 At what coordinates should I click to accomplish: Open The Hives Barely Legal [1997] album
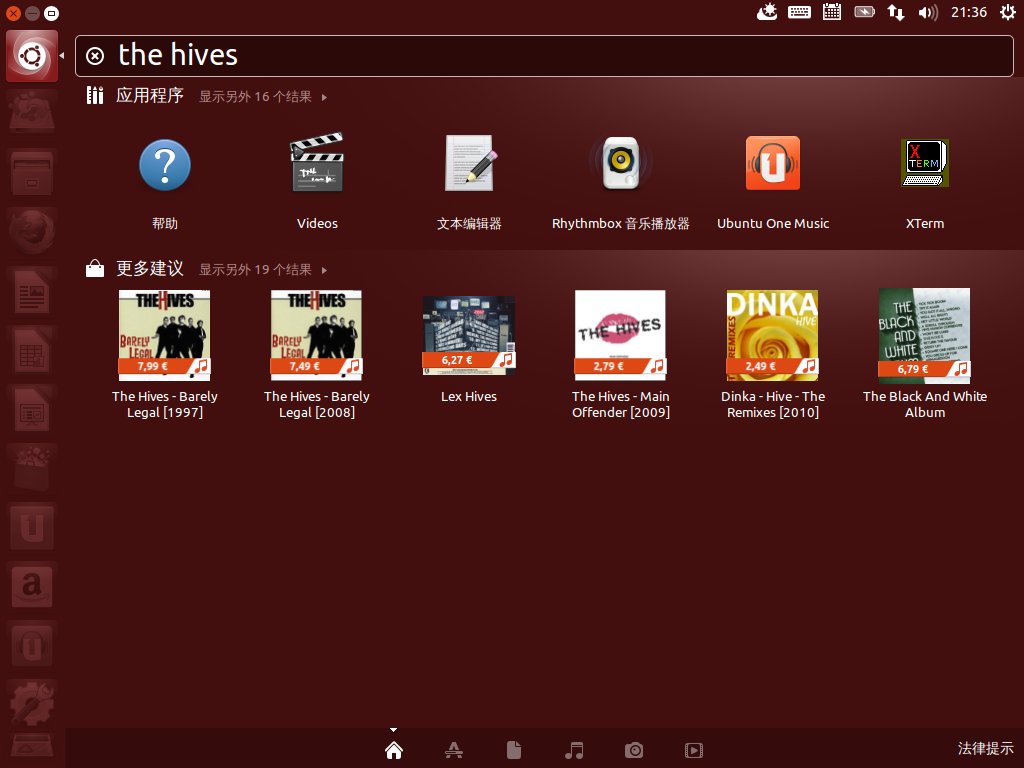(165, 335)
